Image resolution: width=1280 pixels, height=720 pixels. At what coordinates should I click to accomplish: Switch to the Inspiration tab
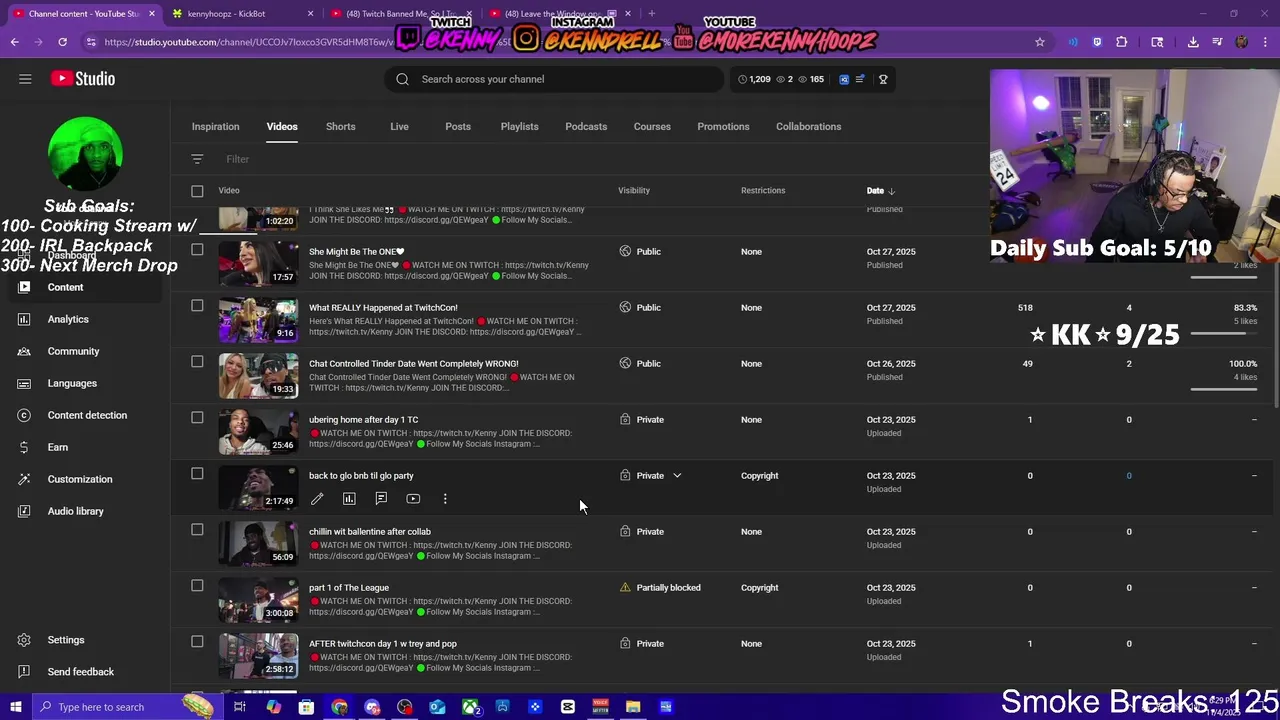coord(216,127)
